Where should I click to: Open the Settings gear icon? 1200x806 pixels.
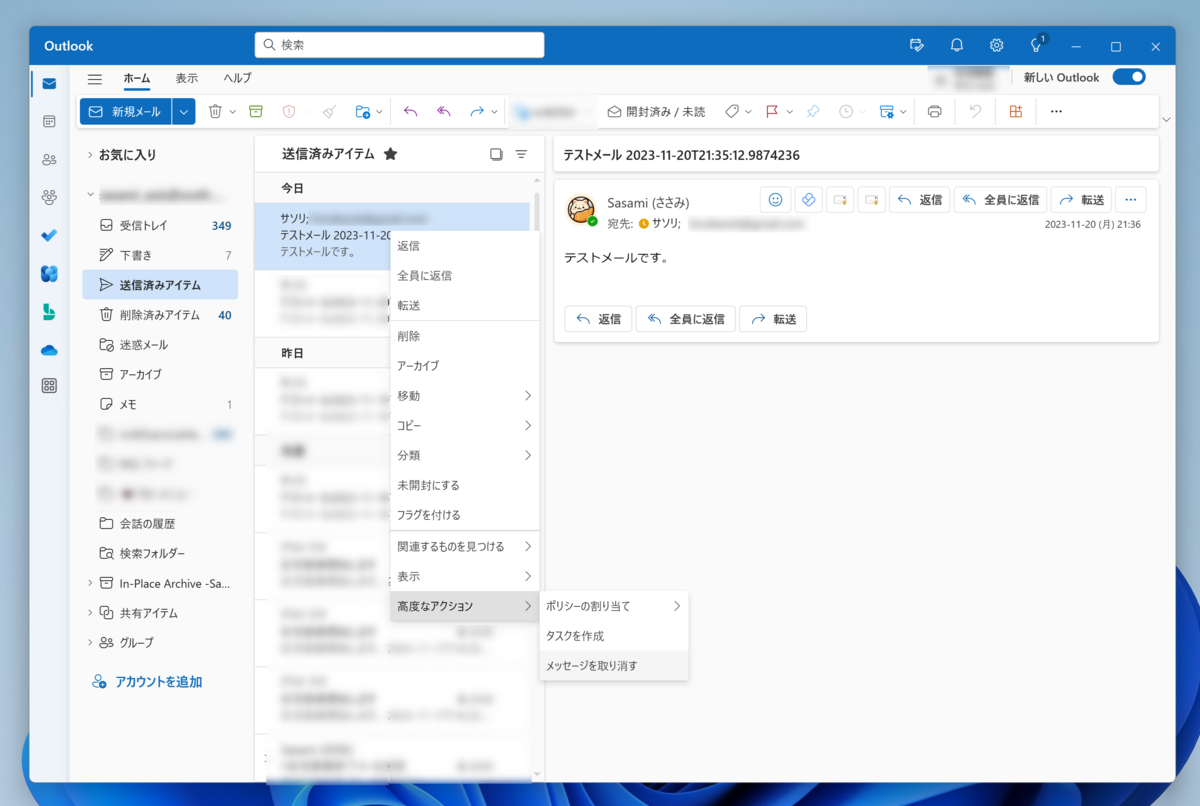point(996,45)
